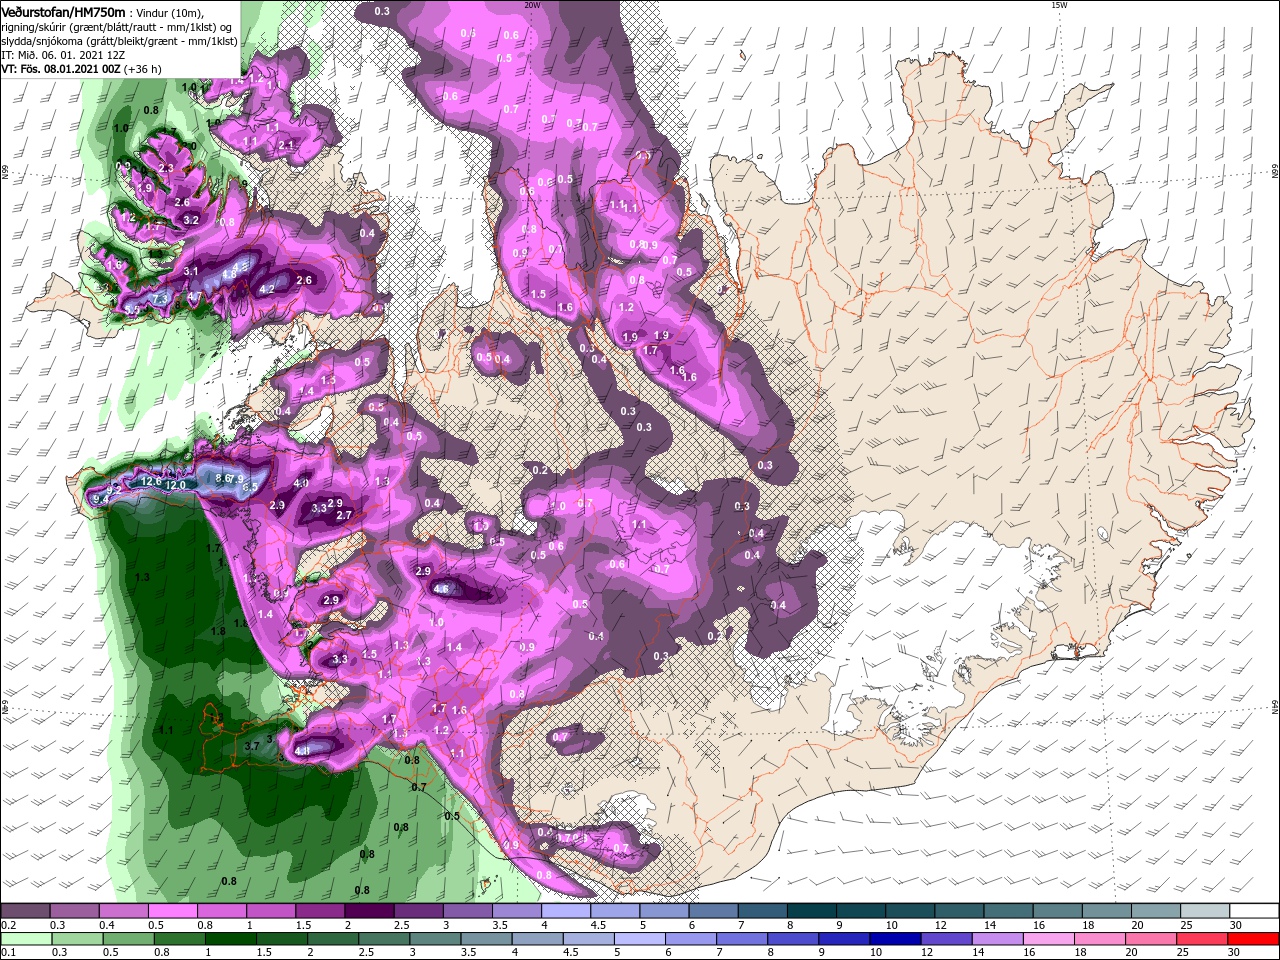Viewport: 1280px width, 960px height.
Task: Click the '(+36 h)' forecast offset text
Action: pyautogui.click(x=143, y=69)
